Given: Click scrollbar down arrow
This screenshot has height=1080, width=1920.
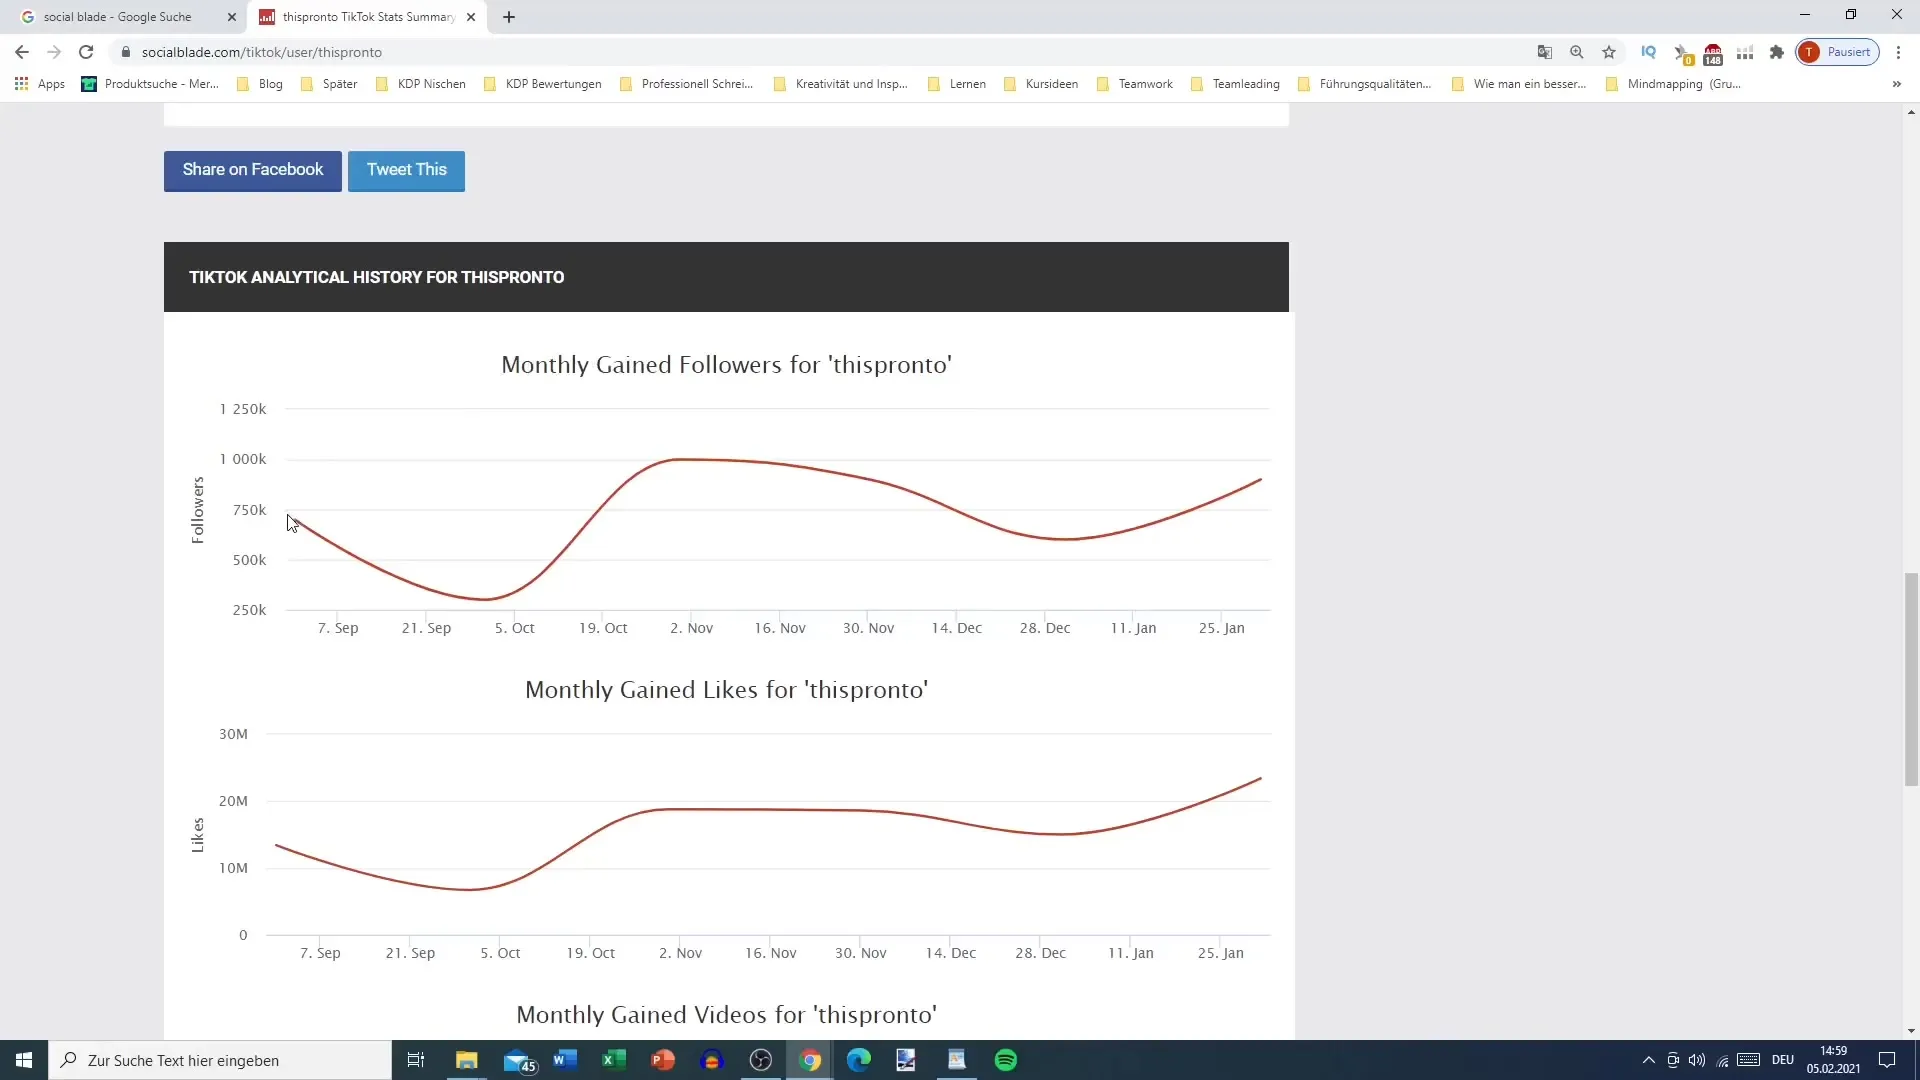Looking at the screenshot, I should 1911,1031.
